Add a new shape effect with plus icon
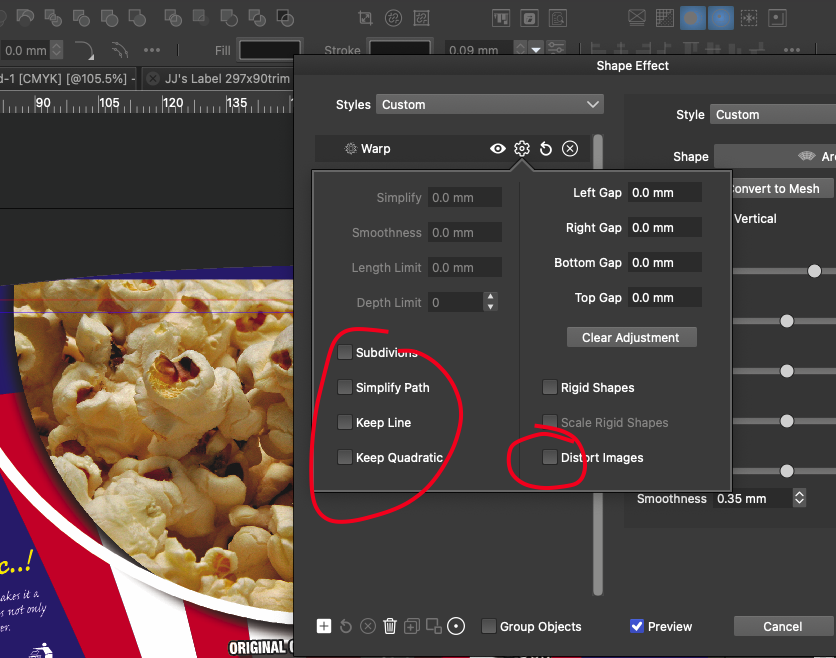Viewport: 836px width, 658px height. pyautogui.click(x=324, y=626)
